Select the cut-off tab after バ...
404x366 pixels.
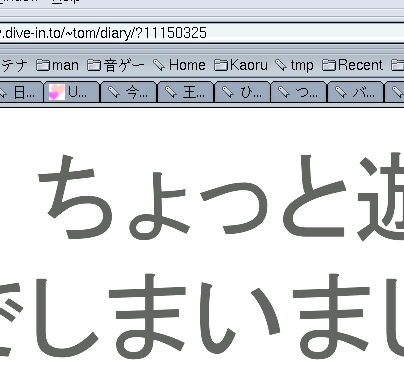tap(395, 92)
